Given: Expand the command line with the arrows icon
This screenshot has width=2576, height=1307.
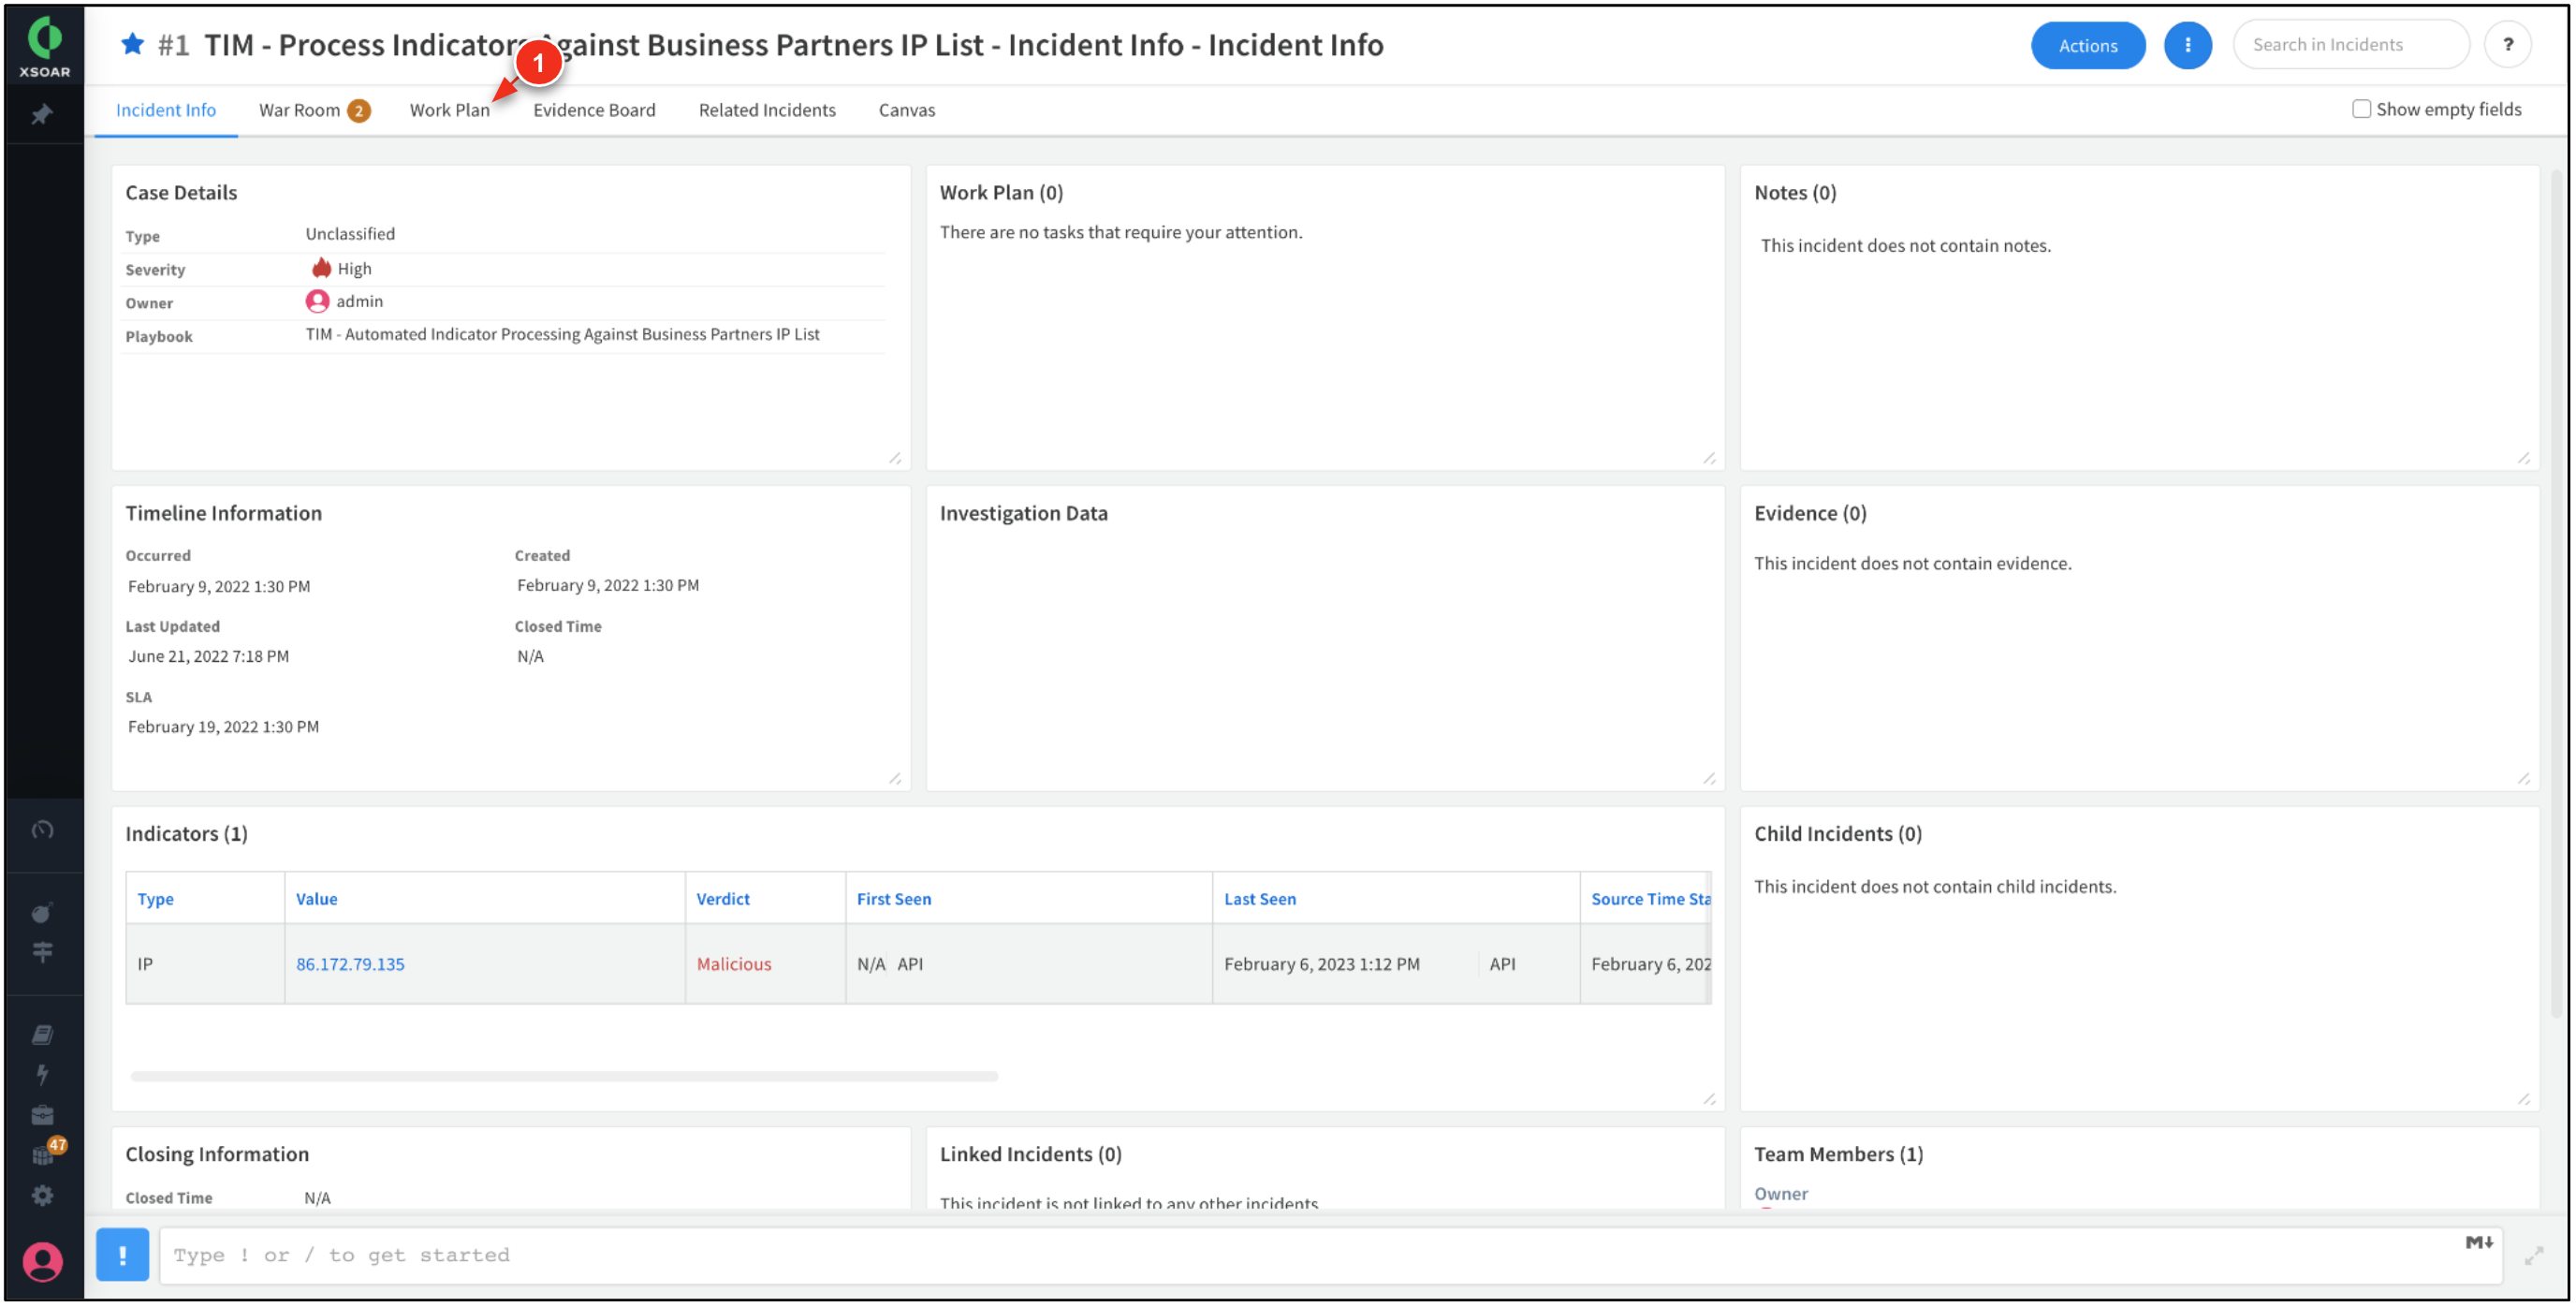Looking at the screenshot, I should pyautogui.click(x=2533, y=1256).
